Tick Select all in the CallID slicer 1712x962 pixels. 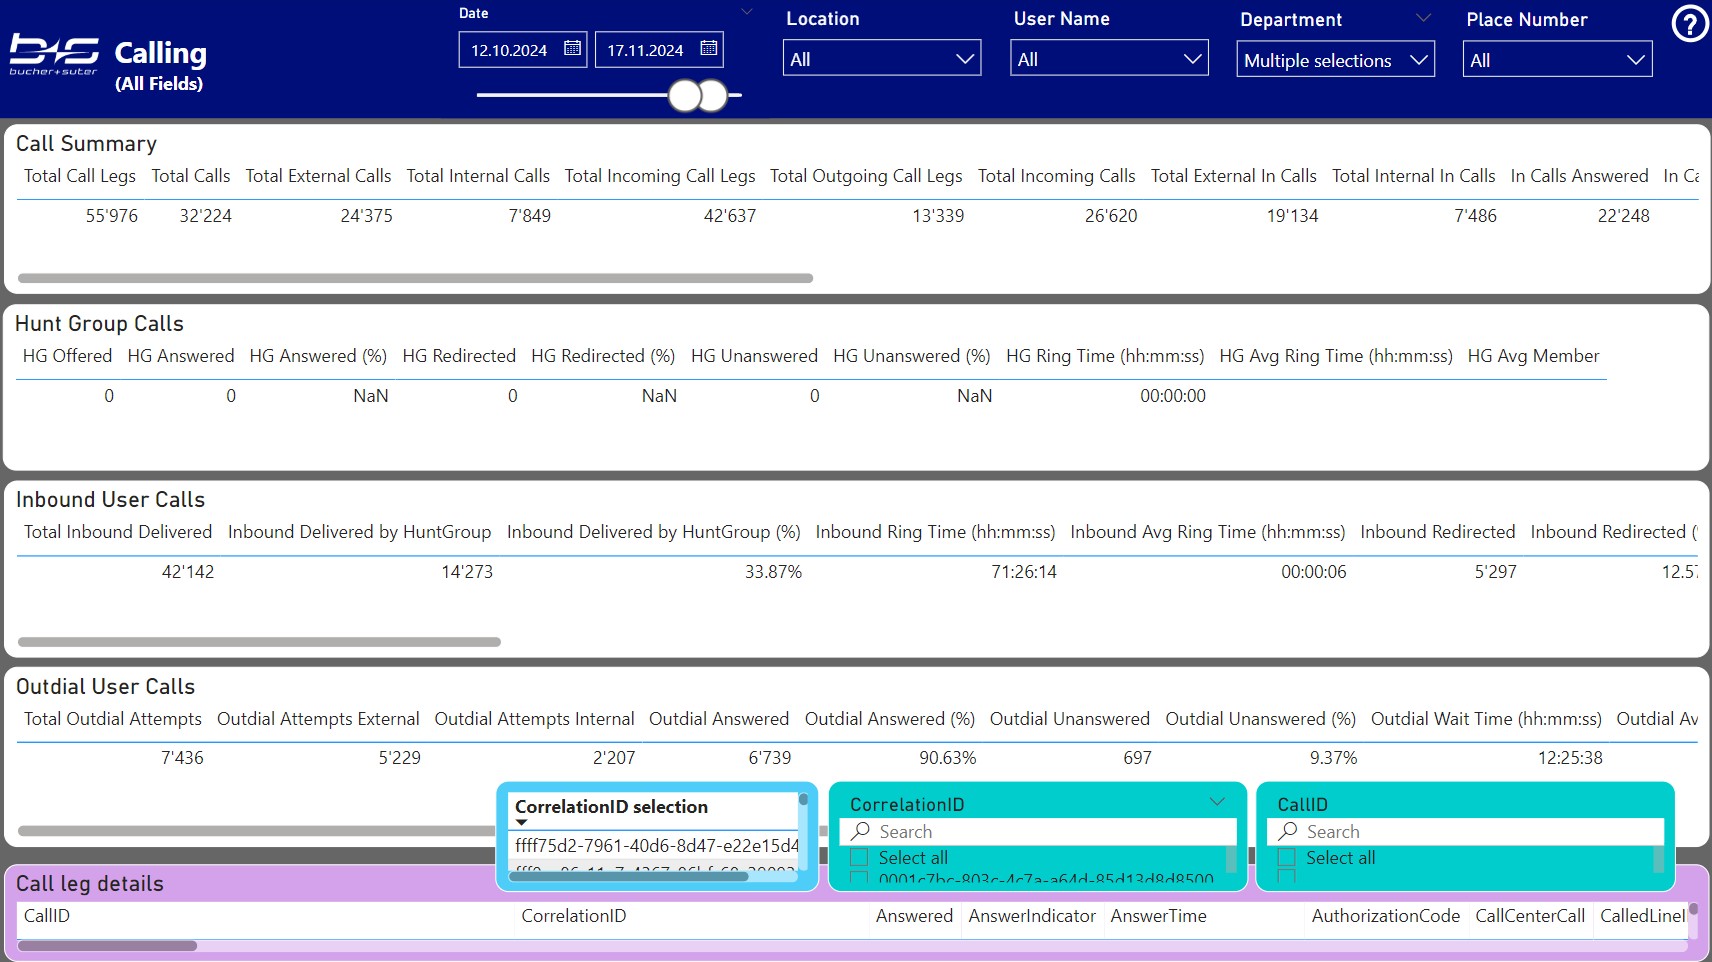pyautogui.click(x=1287, y=857)
